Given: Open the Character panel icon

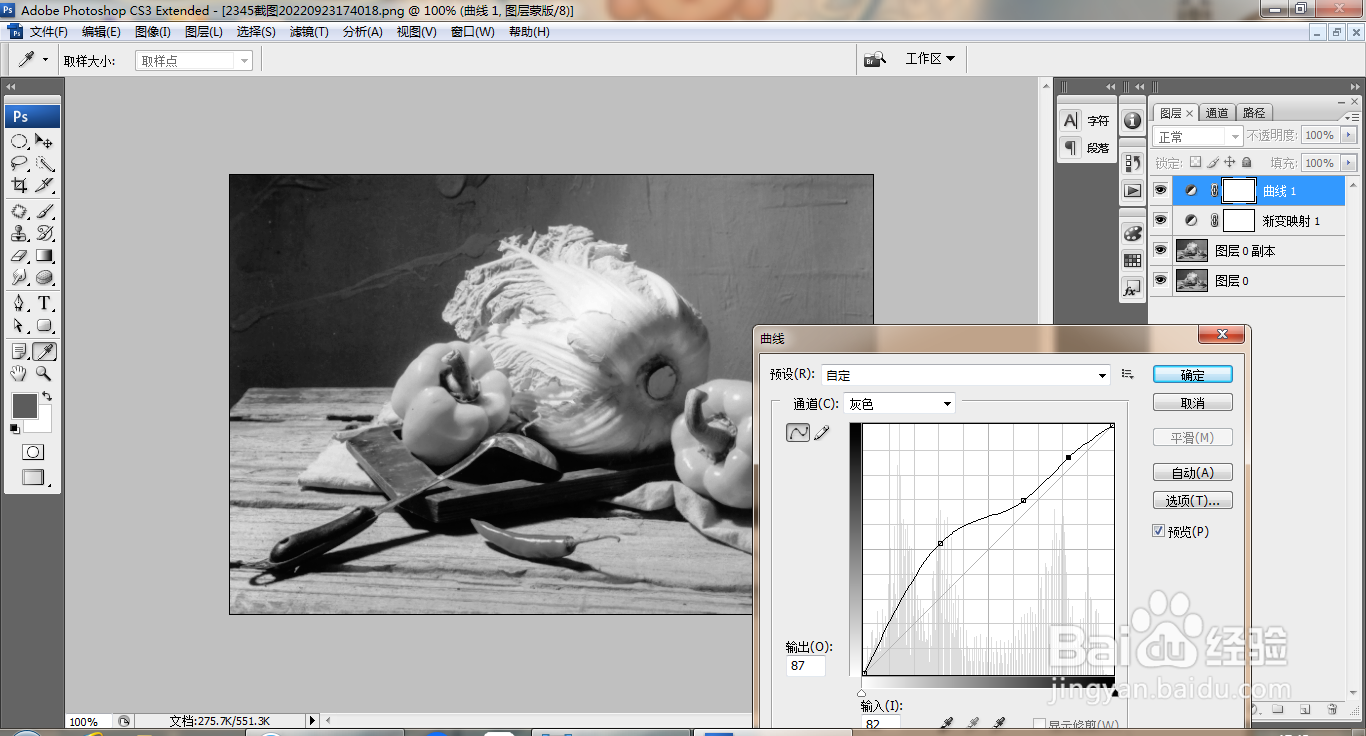Looking at the screenshot, I should [1071, 121].
